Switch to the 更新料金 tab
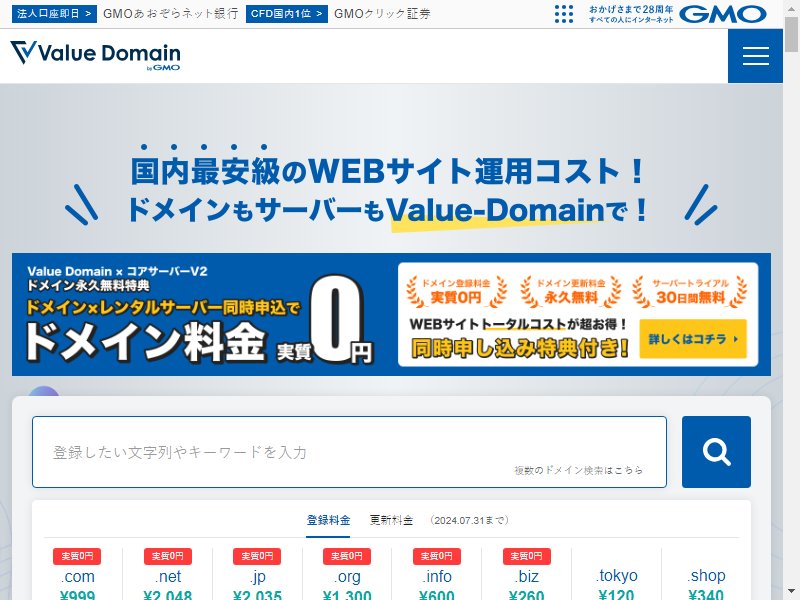This screenshot has height=600, width=800. click(x=391, y=520)
